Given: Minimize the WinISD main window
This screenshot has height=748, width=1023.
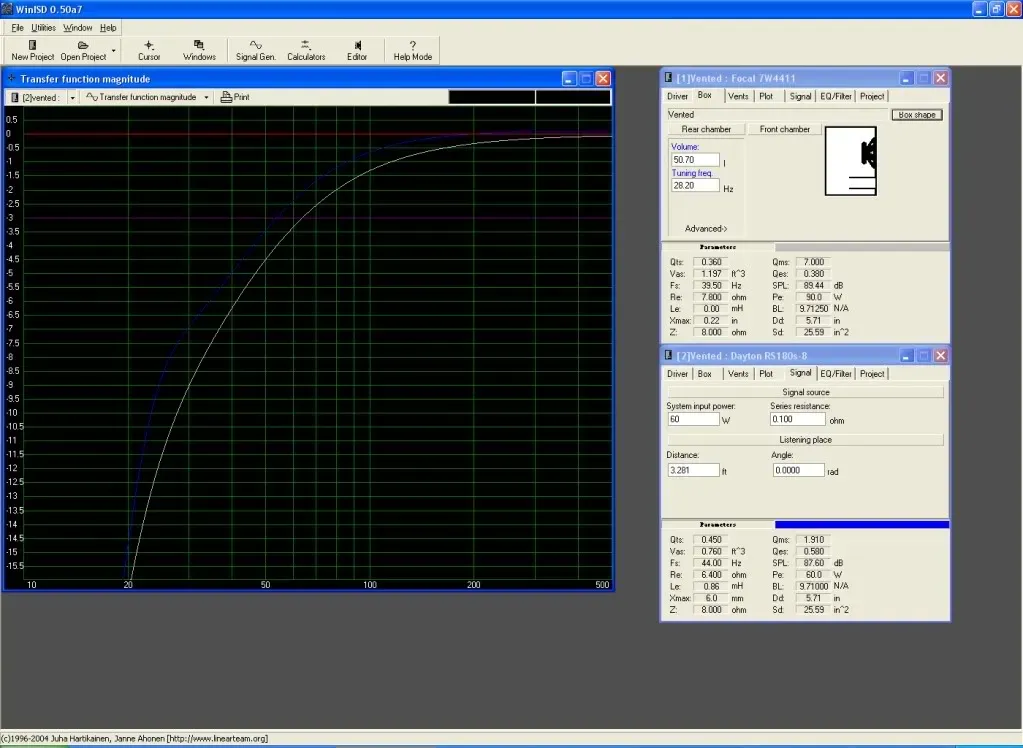Looking at the screenshot, I should click(x=979, y=9).
